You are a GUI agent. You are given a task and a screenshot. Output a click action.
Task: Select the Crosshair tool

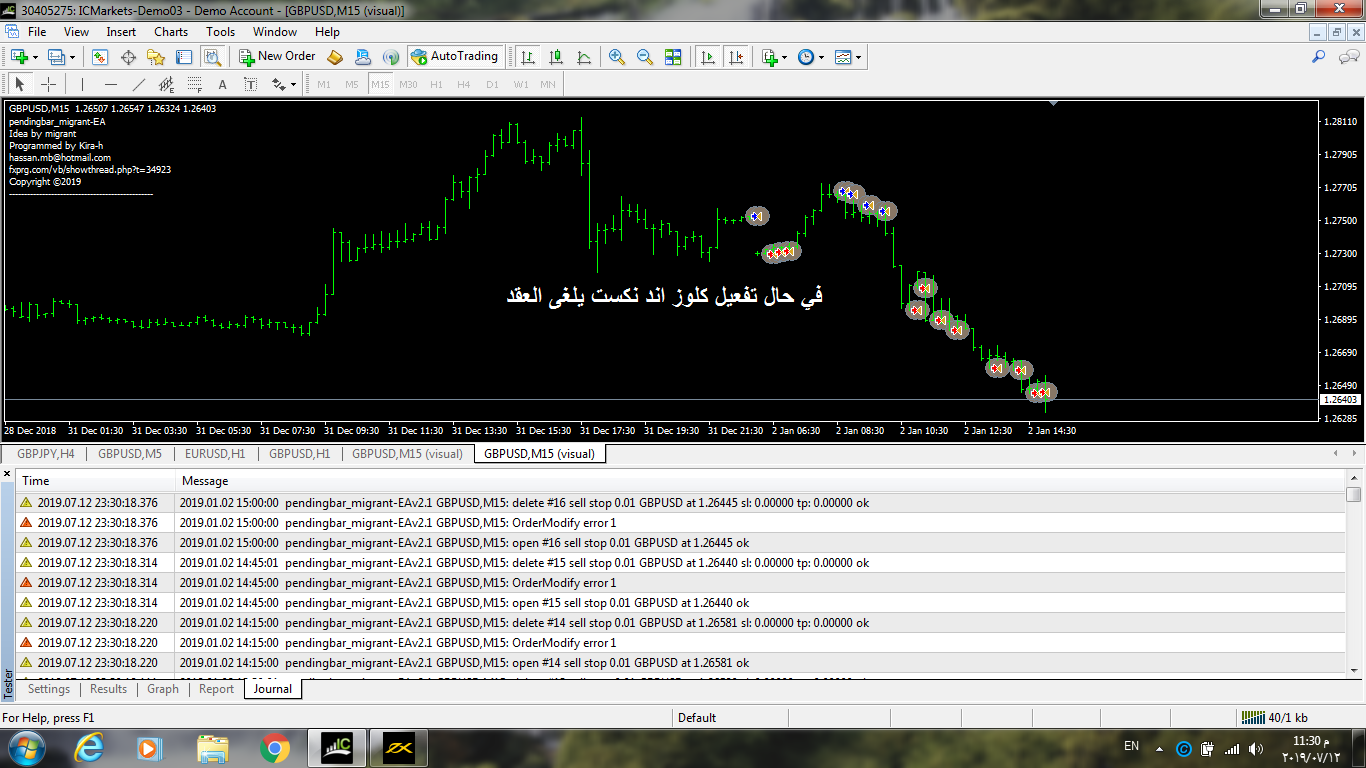47,85
